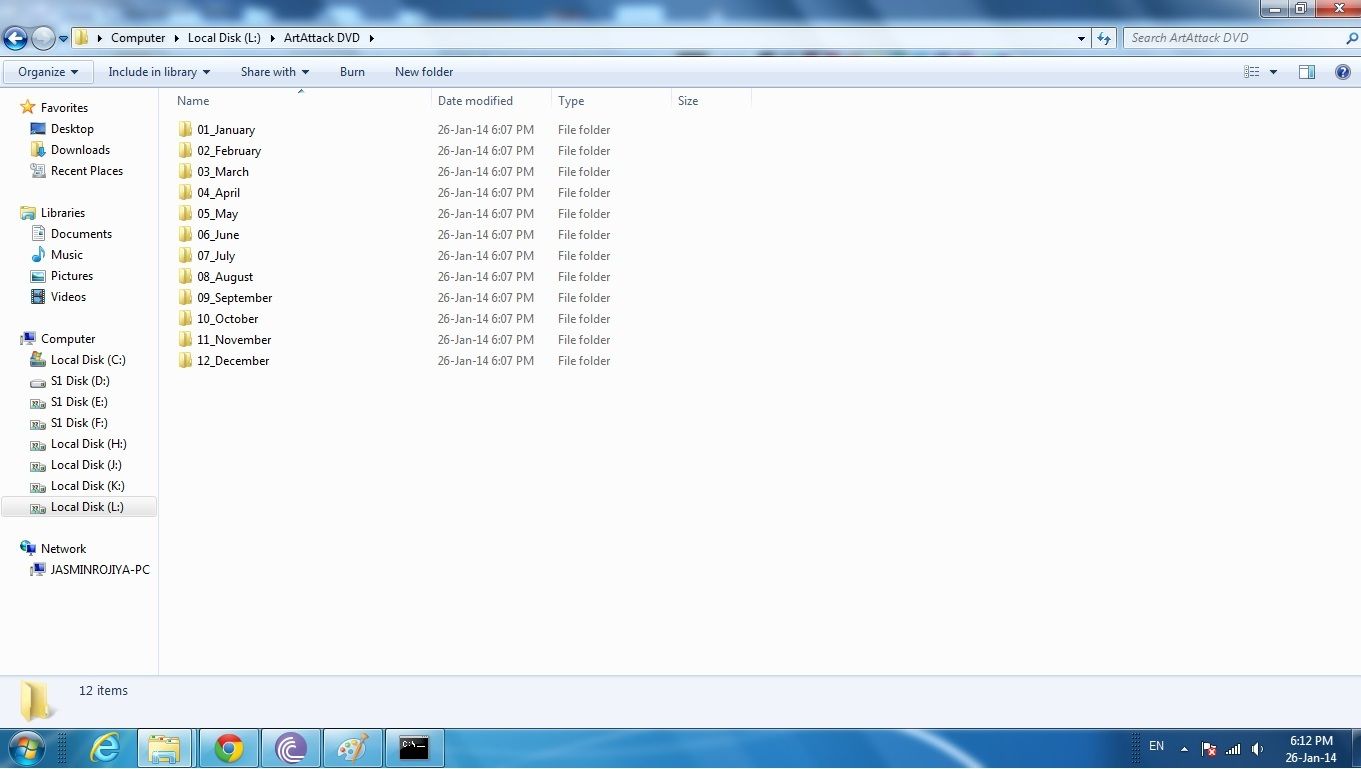Launch BitTorrent from the taskbar
The width and height of the screenshot is (1361, 769).
pos(291,747)
